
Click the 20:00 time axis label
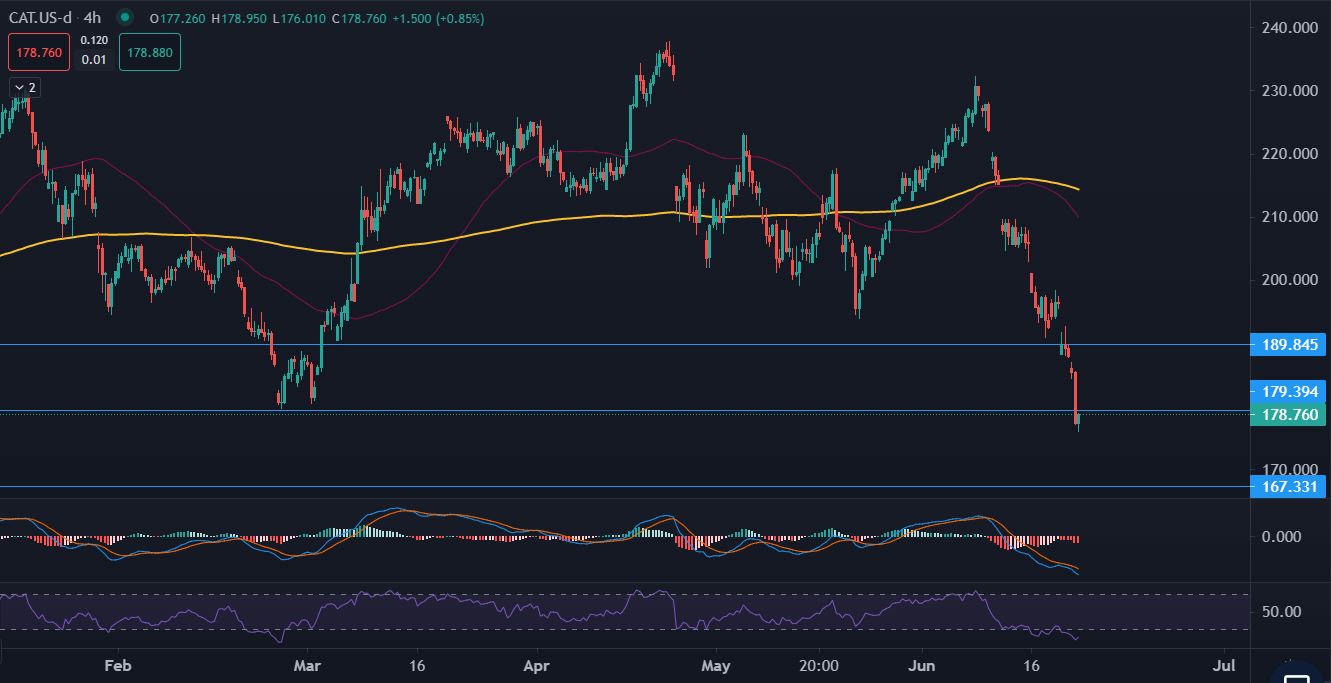818,665
